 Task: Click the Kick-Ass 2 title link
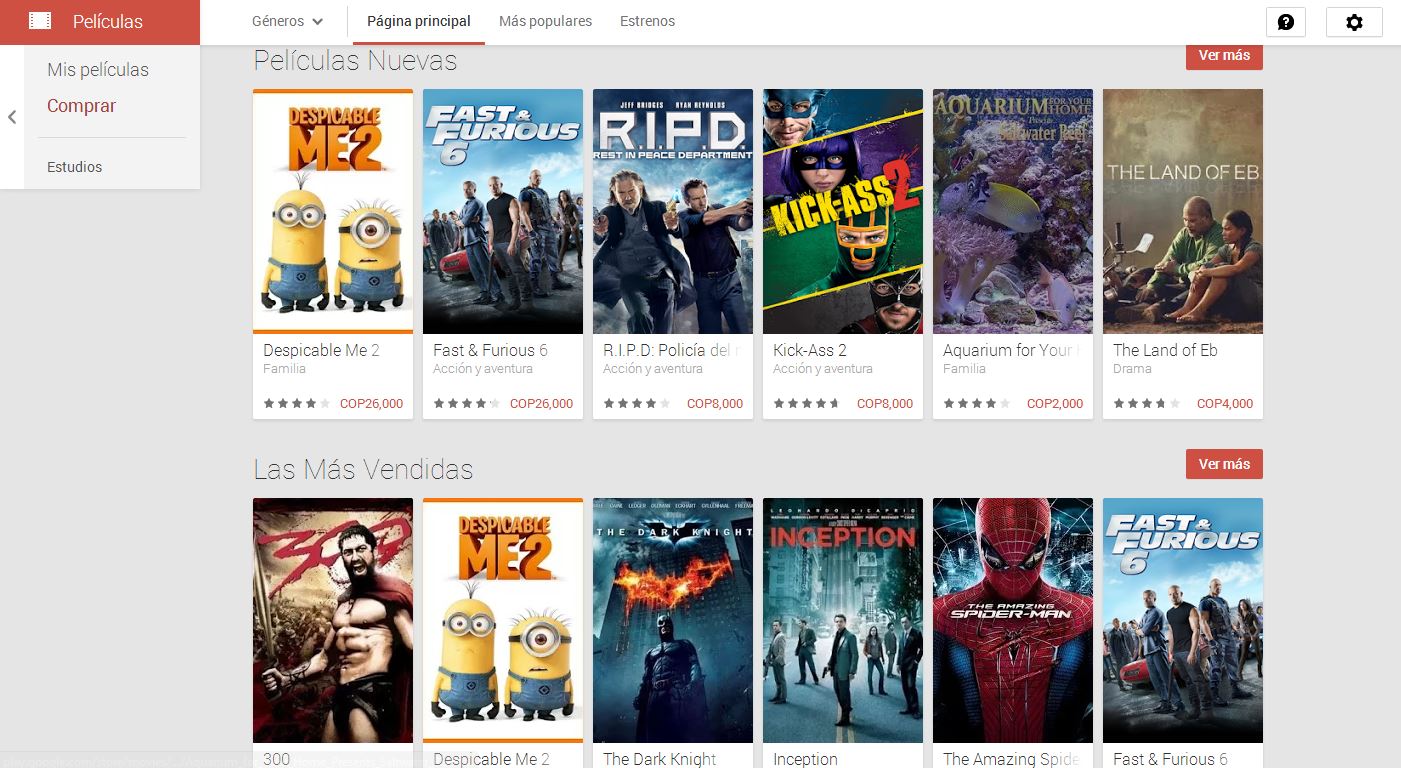coord(810,350)
